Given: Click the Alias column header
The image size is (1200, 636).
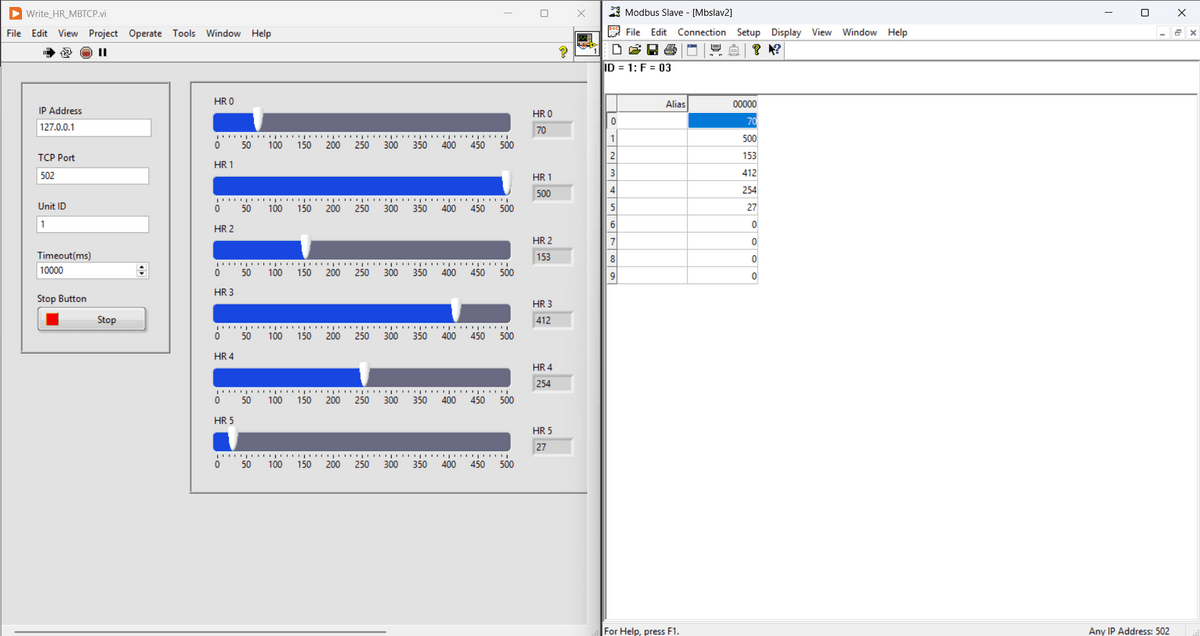Looking at the screenshot, I should point(652,104).
